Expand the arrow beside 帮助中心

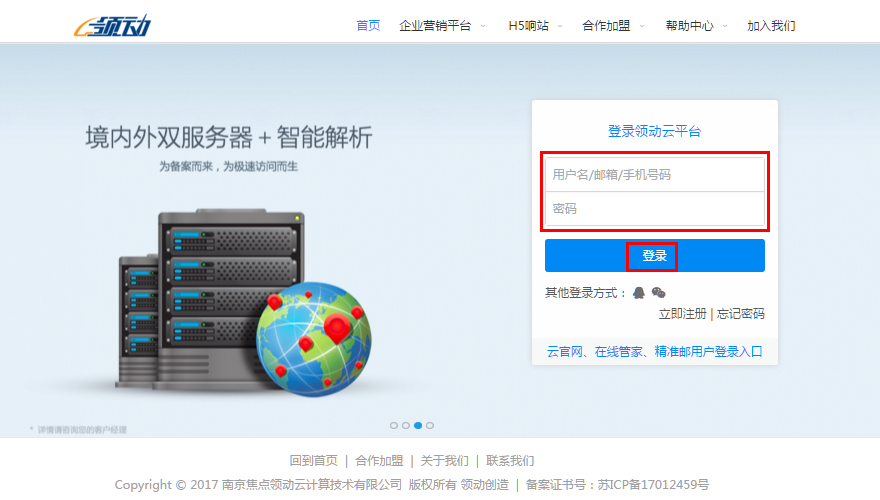[x=725, y=26]
